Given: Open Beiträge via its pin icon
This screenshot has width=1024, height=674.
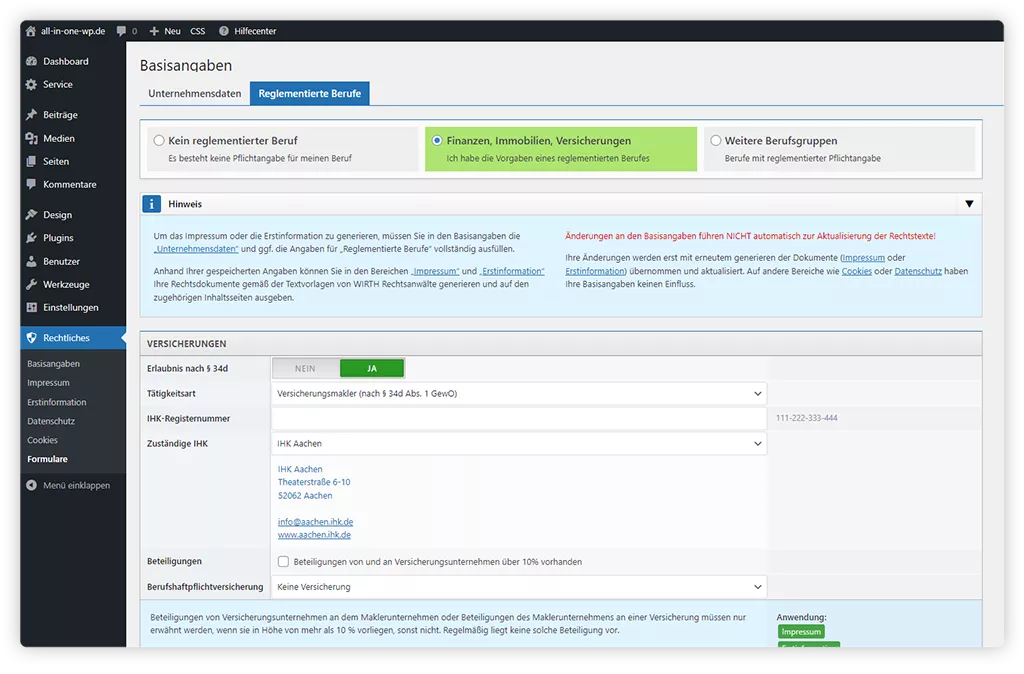Looking at the screenshot, I should [32, 115].
